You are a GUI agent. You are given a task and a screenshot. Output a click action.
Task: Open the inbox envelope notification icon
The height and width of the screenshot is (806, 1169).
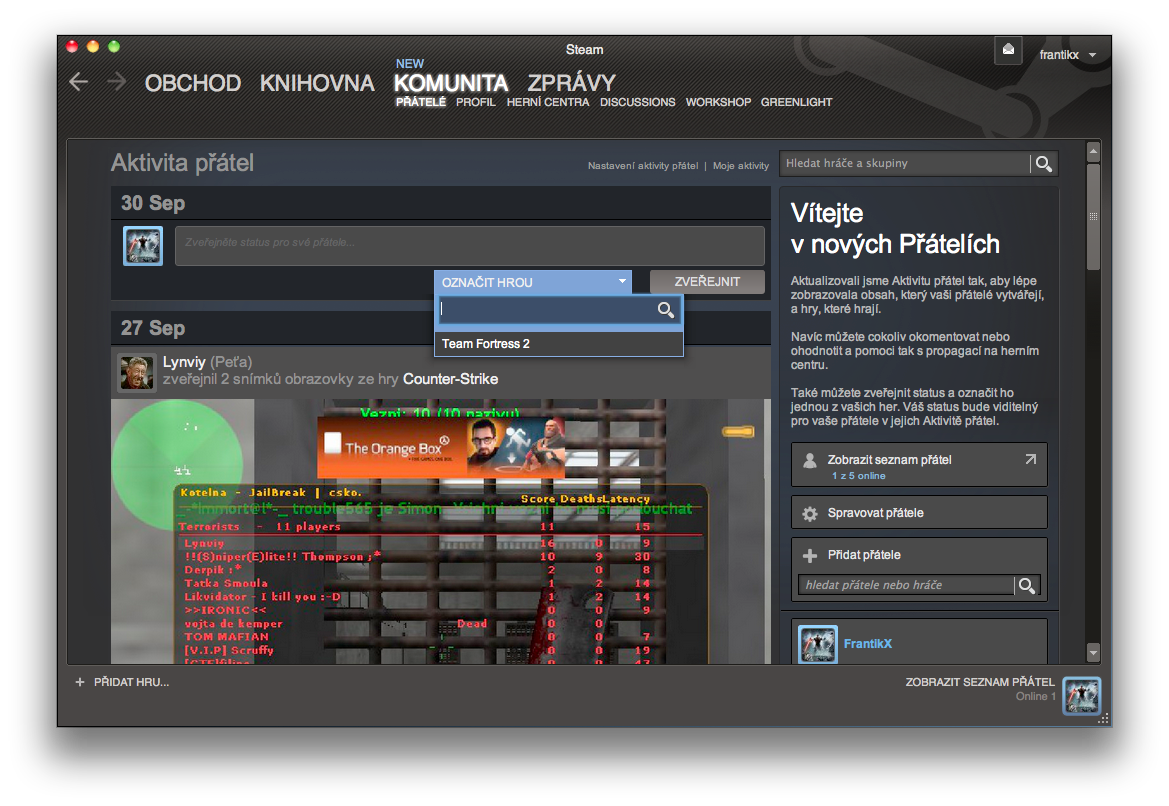(x=1008, y=50)
